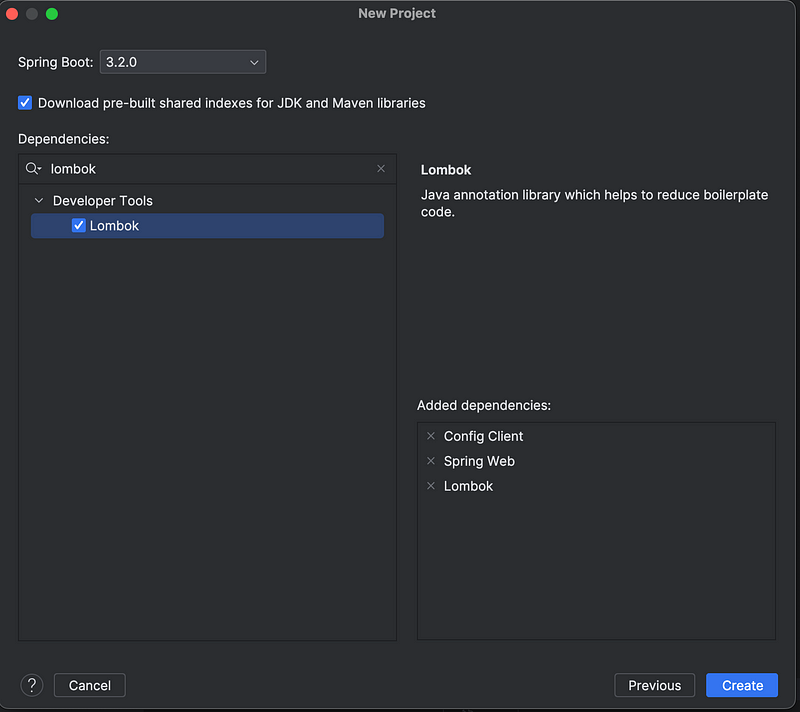Disable downloading pre-built shared indexes

(x=25, y=103)
